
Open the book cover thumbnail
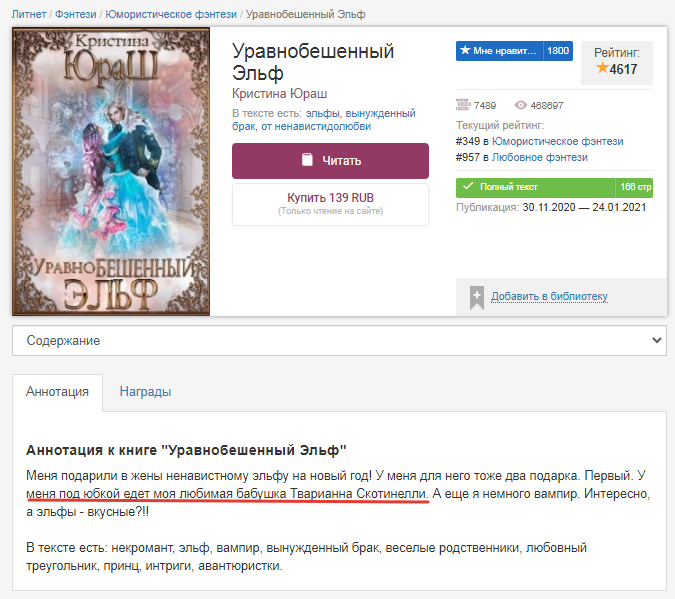[111, 171]
